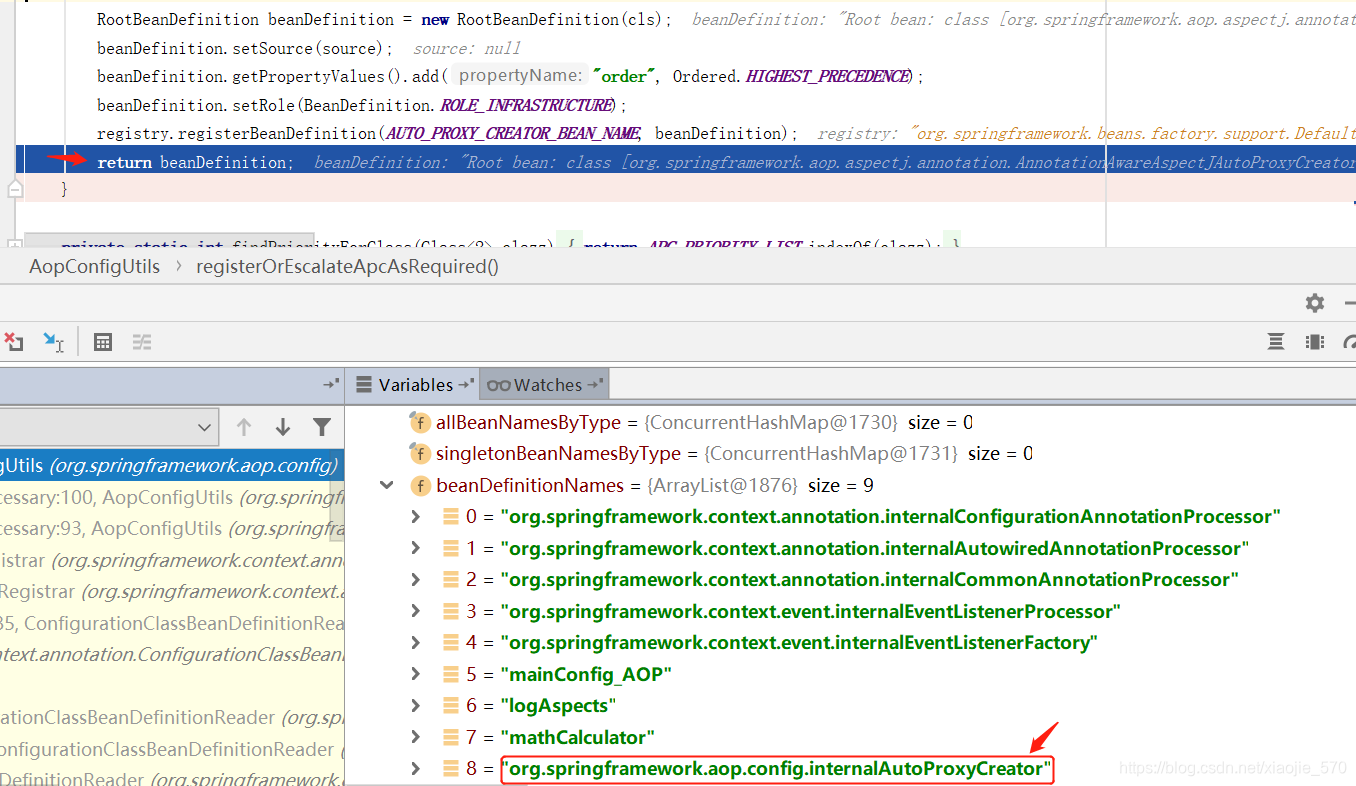The height and width of the screenshot is (786, 1356).
Task: Expand element 0 internalConfigurationAnnotationProcessor
Action: pos(416,517)
